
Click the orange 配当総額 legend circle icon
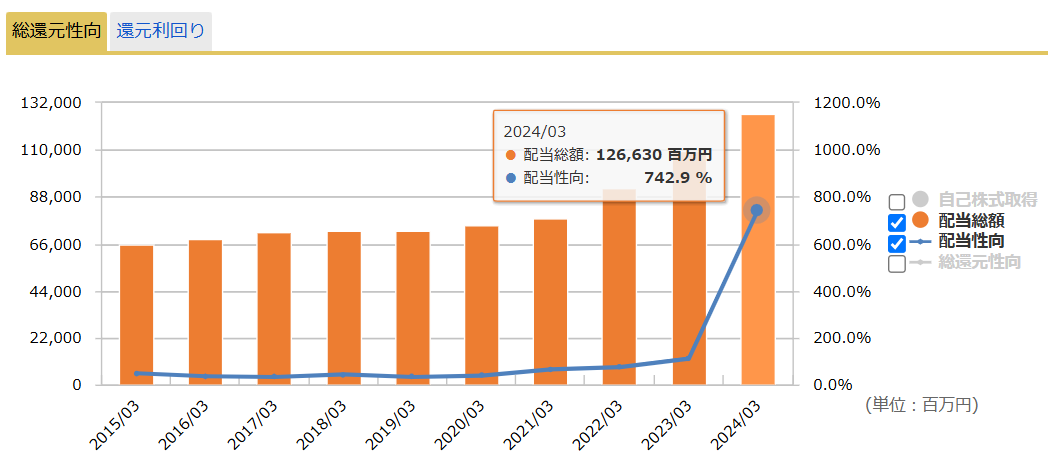click(921, 221)
